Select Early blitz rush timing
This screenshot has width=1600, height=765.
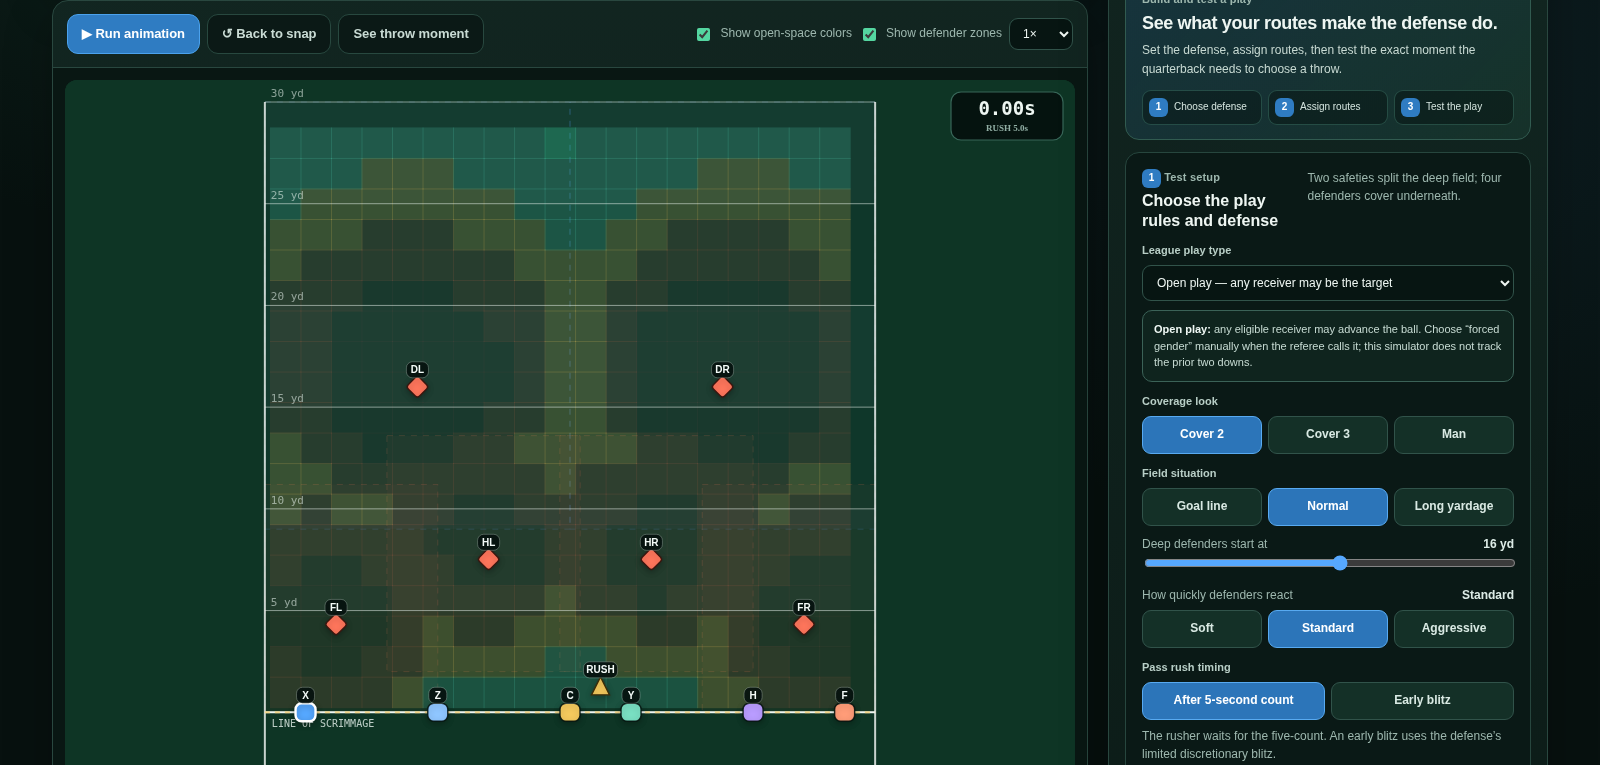click(1422, 701)
